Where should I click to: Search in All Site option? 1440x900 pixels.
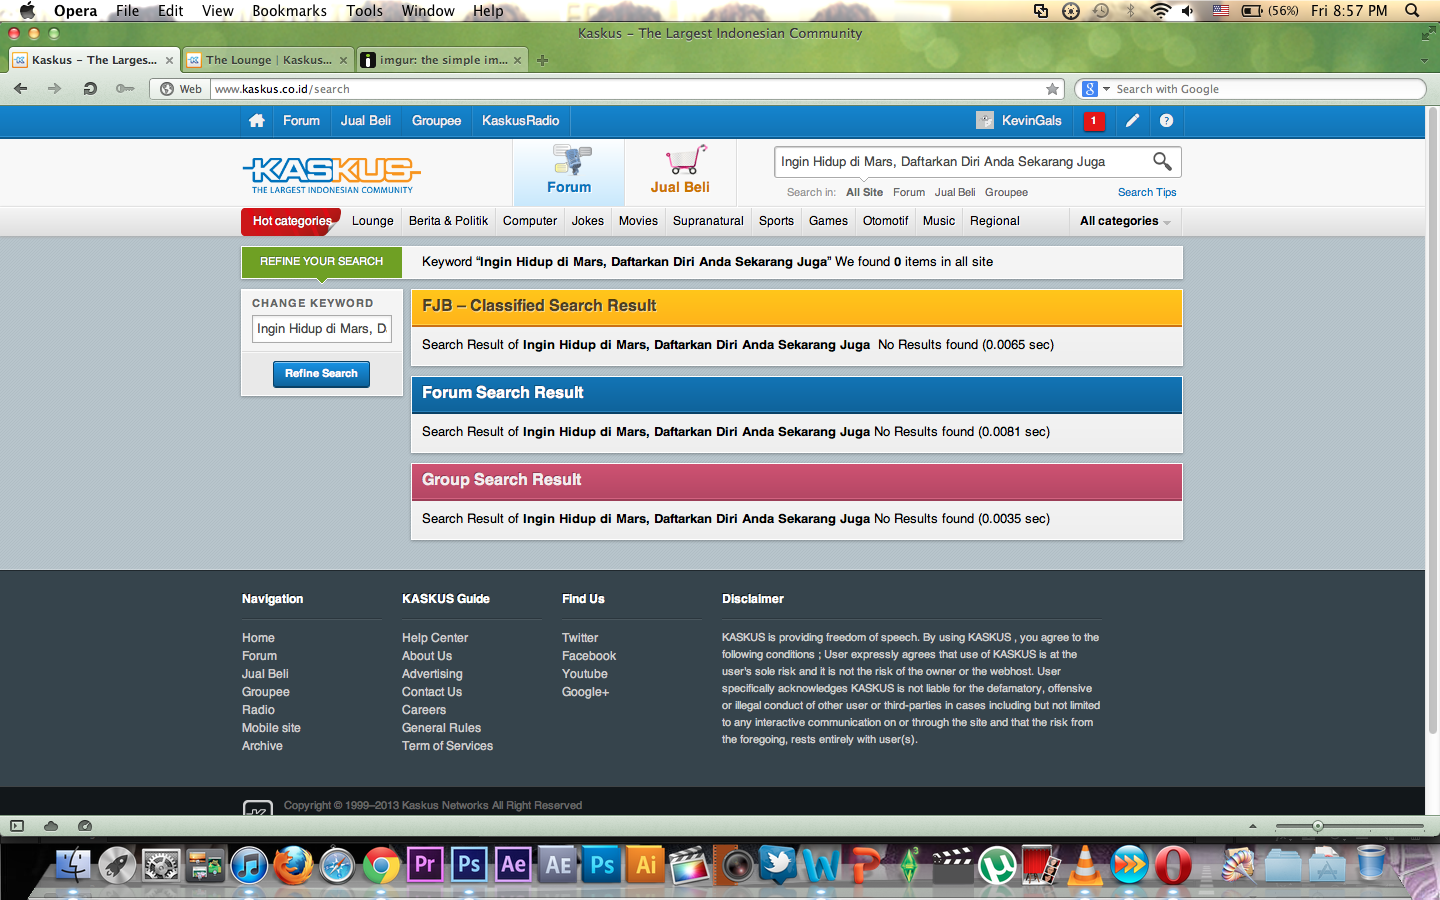point(864,192)
